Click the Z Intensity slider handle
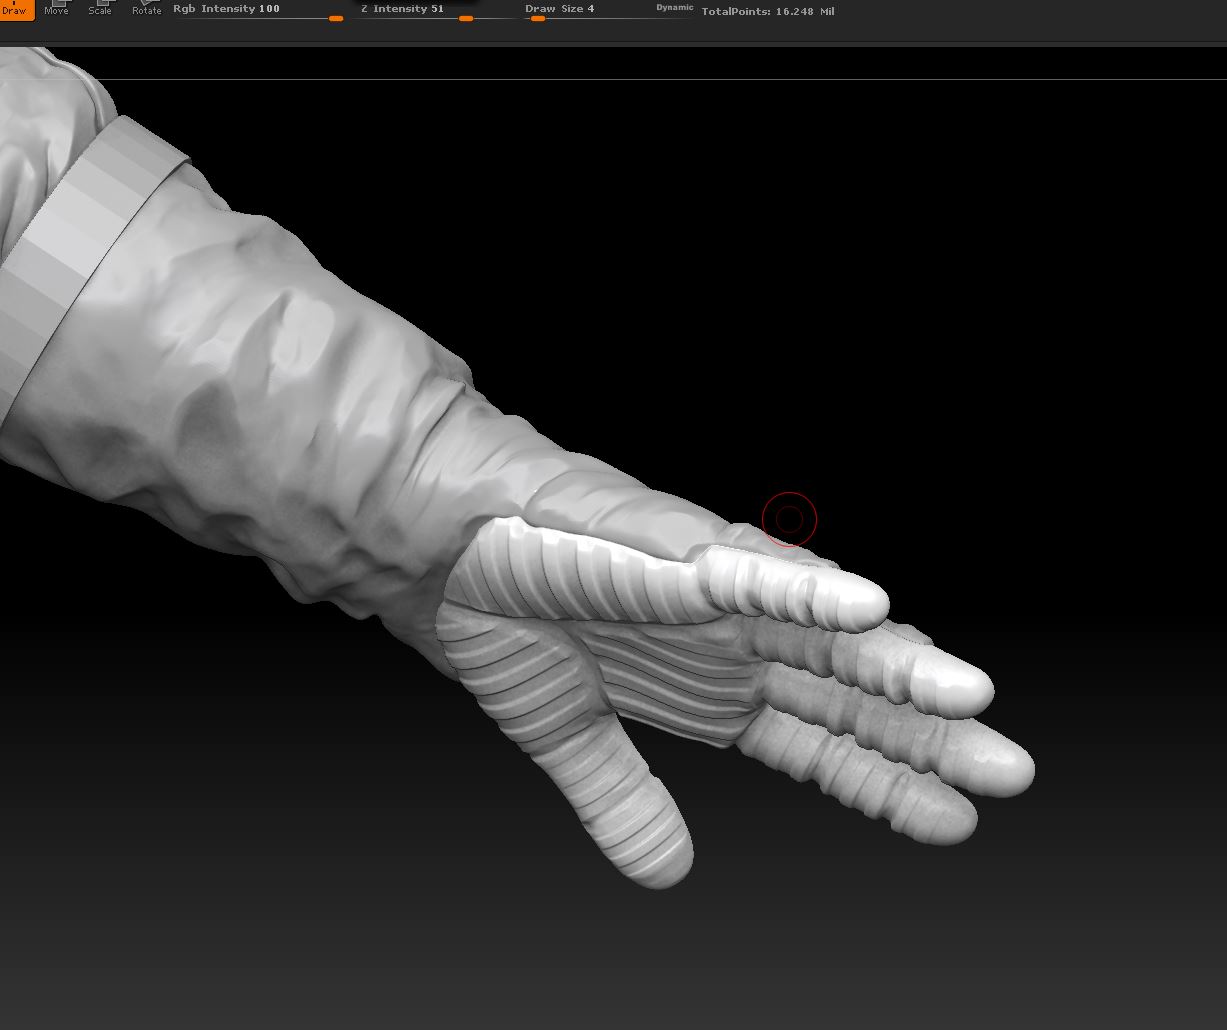This screenshot has width=1227, height=1030. tap(466, 18)
